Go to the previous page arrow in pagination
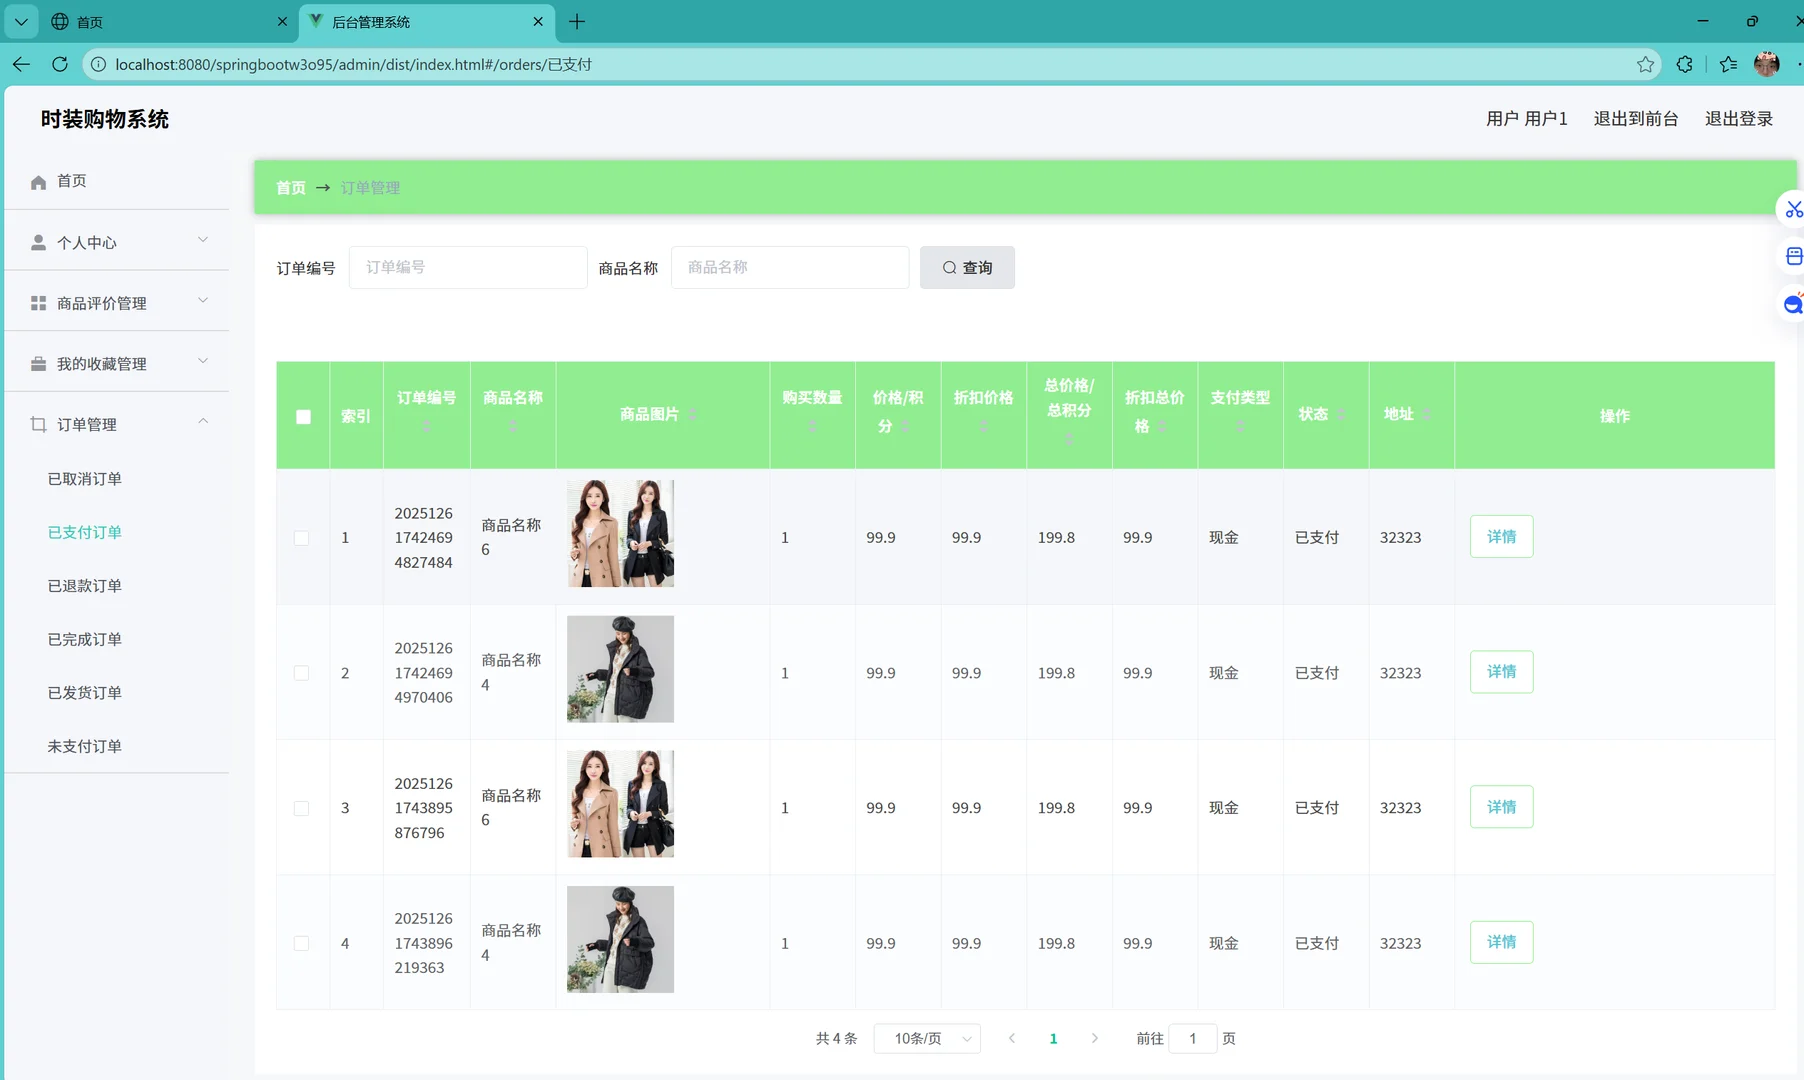This screenshot has width=1804, height=1080. [1012, 1038]
